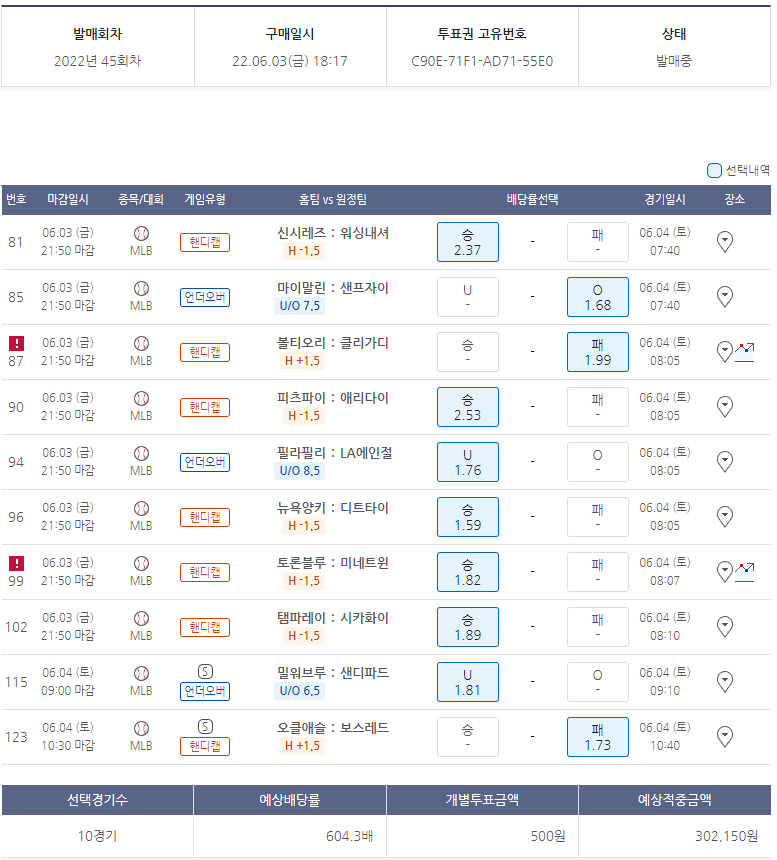Select 패 for 신시레즈 vs 워싱내셔

(x=598, y=242)
